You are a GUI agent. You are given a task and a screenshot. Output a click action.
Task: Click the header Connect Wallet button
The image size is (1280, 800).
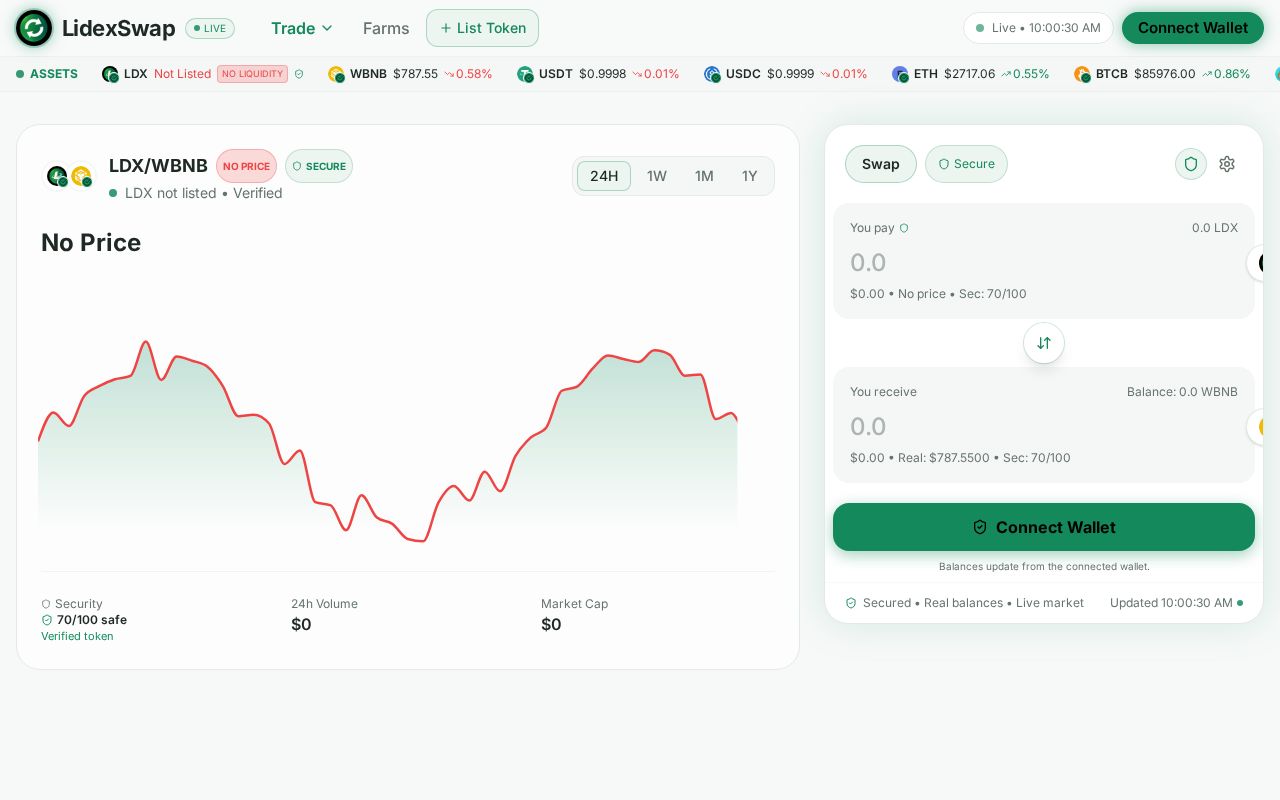[1193, 28]
